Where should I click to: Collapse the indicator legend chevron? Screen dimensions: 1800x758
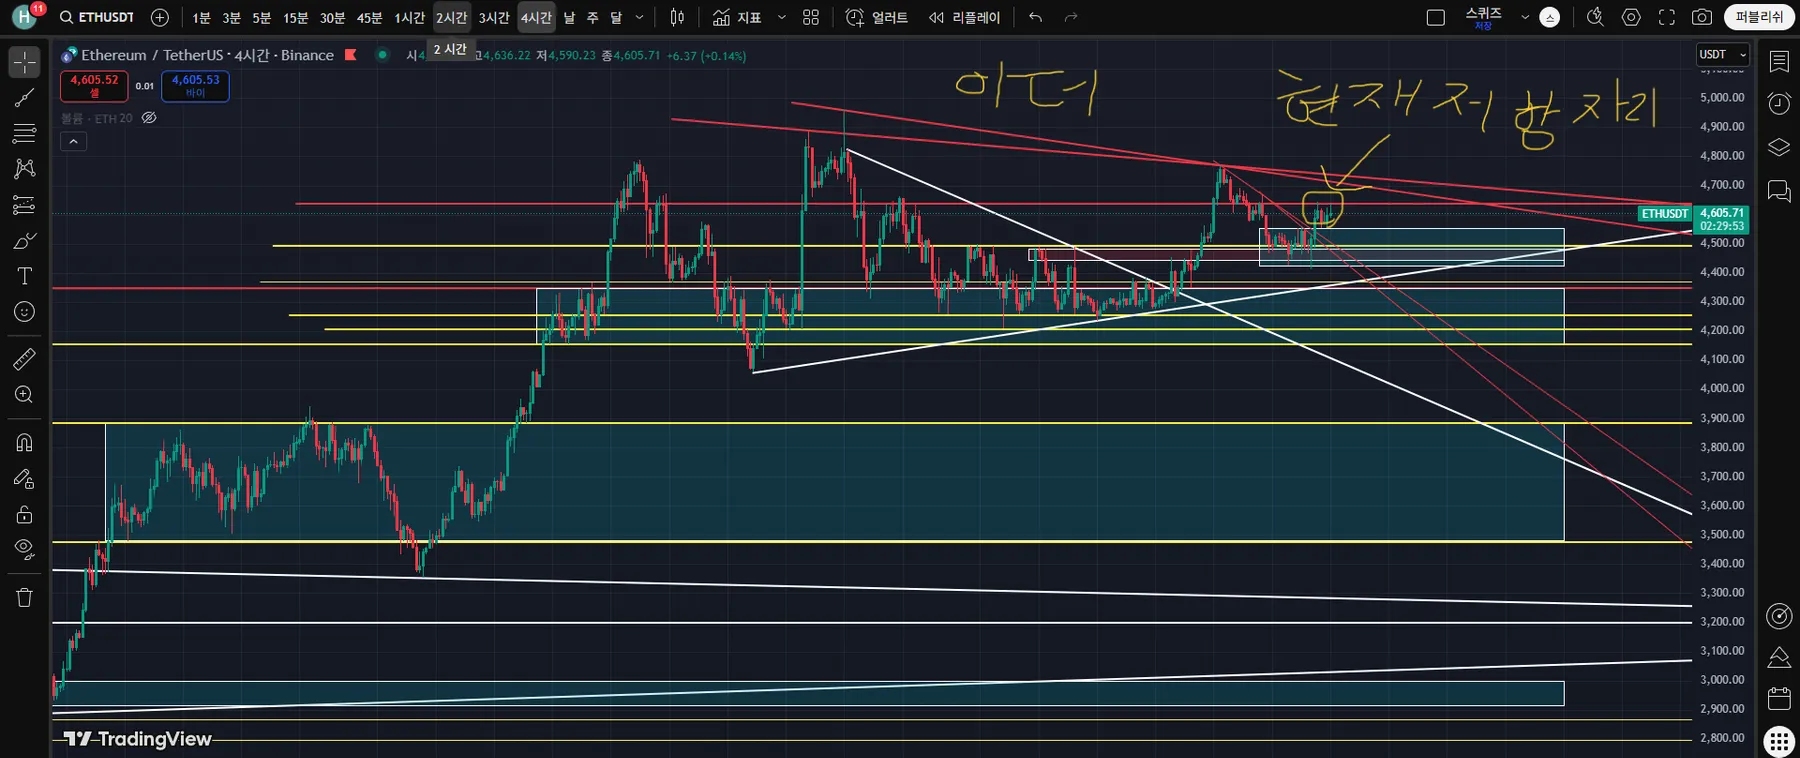[x=73, y=142]
